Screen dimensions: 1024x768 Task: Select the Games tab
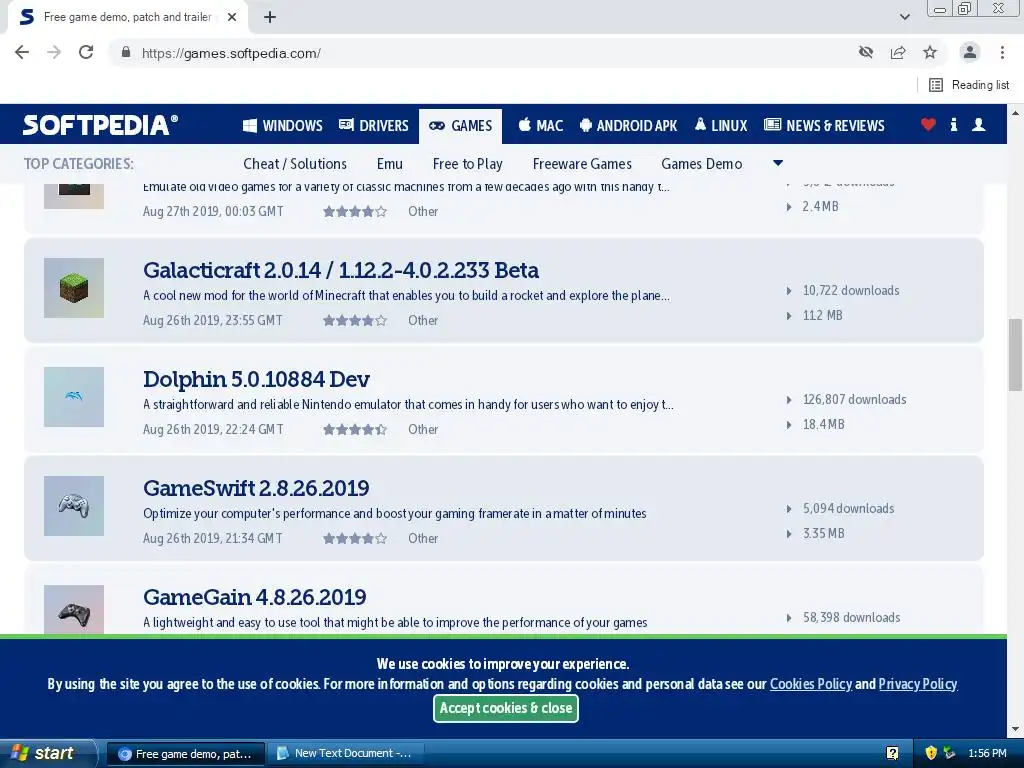[460, 125]
